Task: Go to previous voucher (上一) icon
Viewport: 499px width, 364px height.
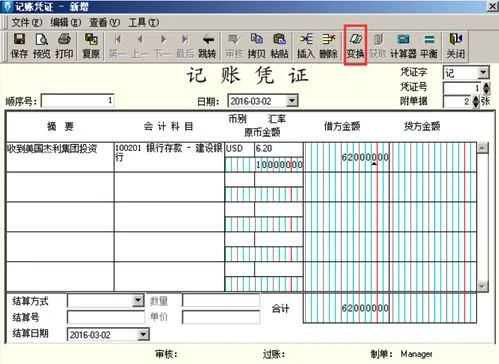Action: (x=140, y=46)
